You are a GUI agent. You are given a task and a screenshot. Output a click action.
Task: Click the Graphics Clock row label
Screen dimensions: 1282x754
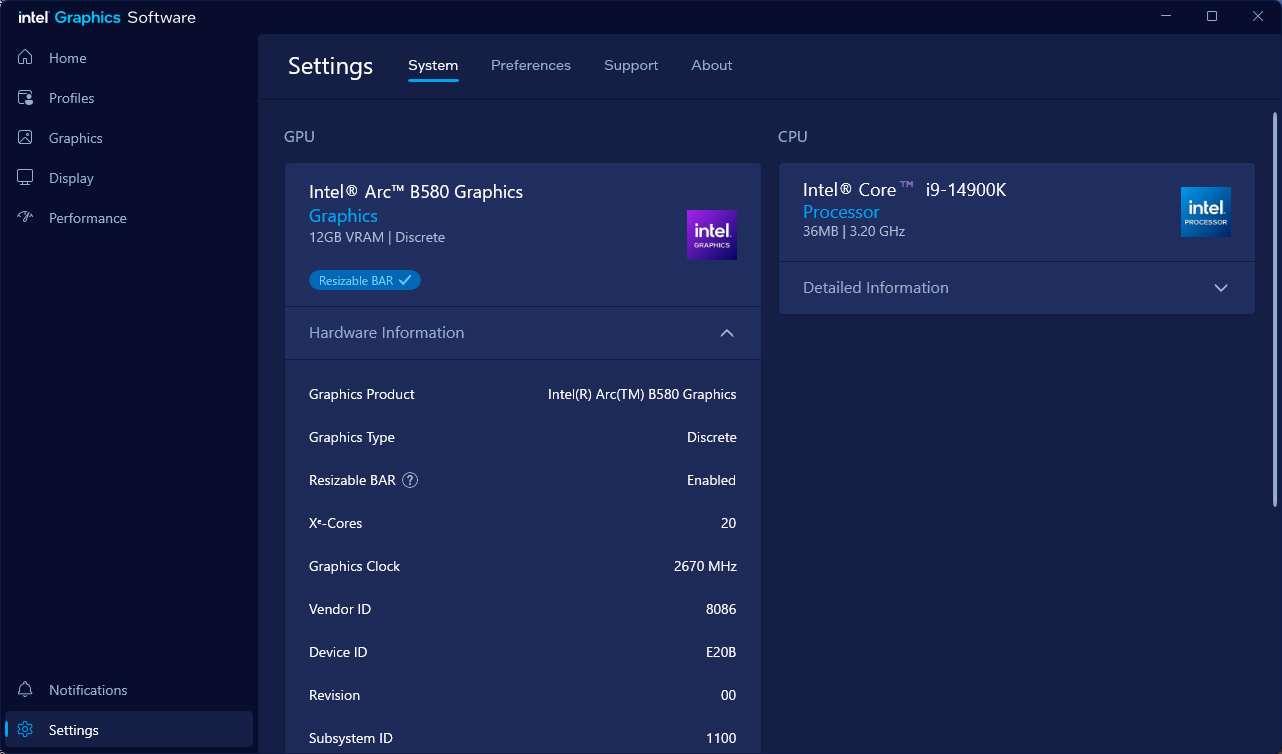click(x=354, y=566)
